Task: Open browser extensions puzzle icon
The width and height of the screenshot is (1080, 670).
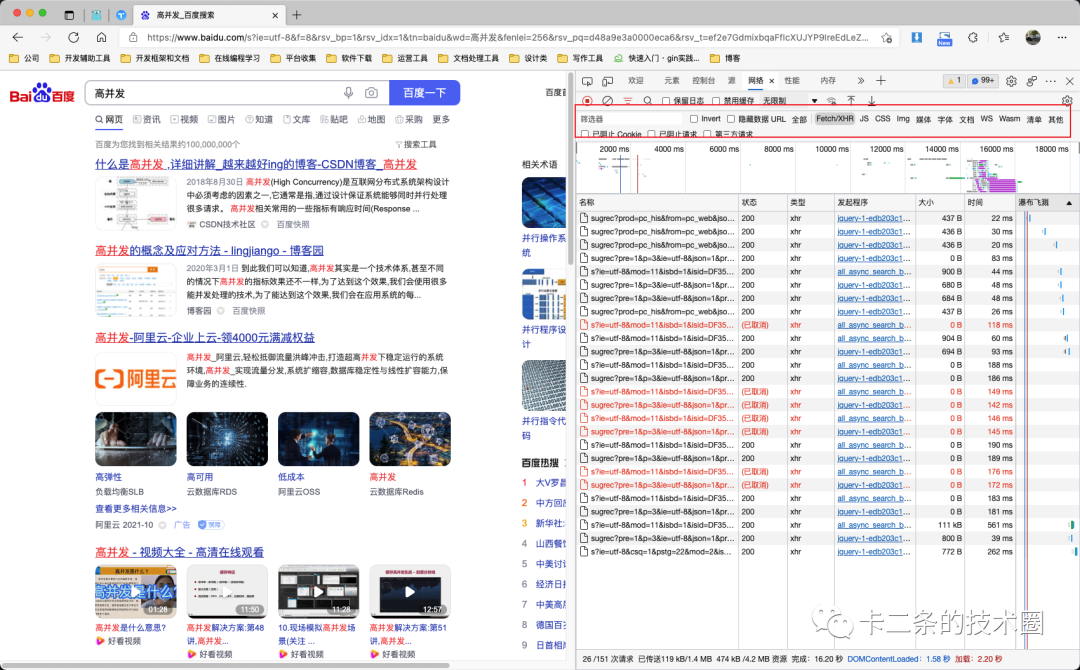Action: click(973, 38)
